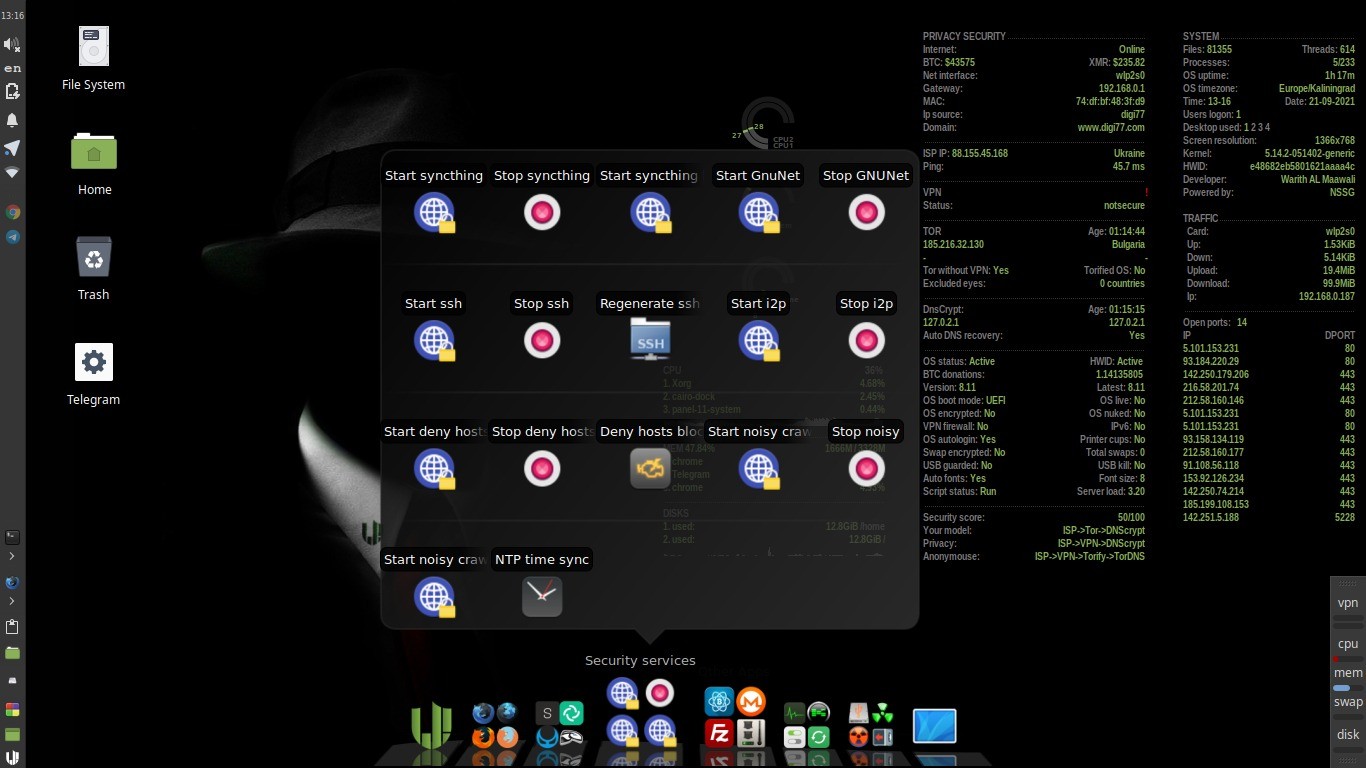Start the i2p service
Screen dimensions: 1366x768
point(758,340)
